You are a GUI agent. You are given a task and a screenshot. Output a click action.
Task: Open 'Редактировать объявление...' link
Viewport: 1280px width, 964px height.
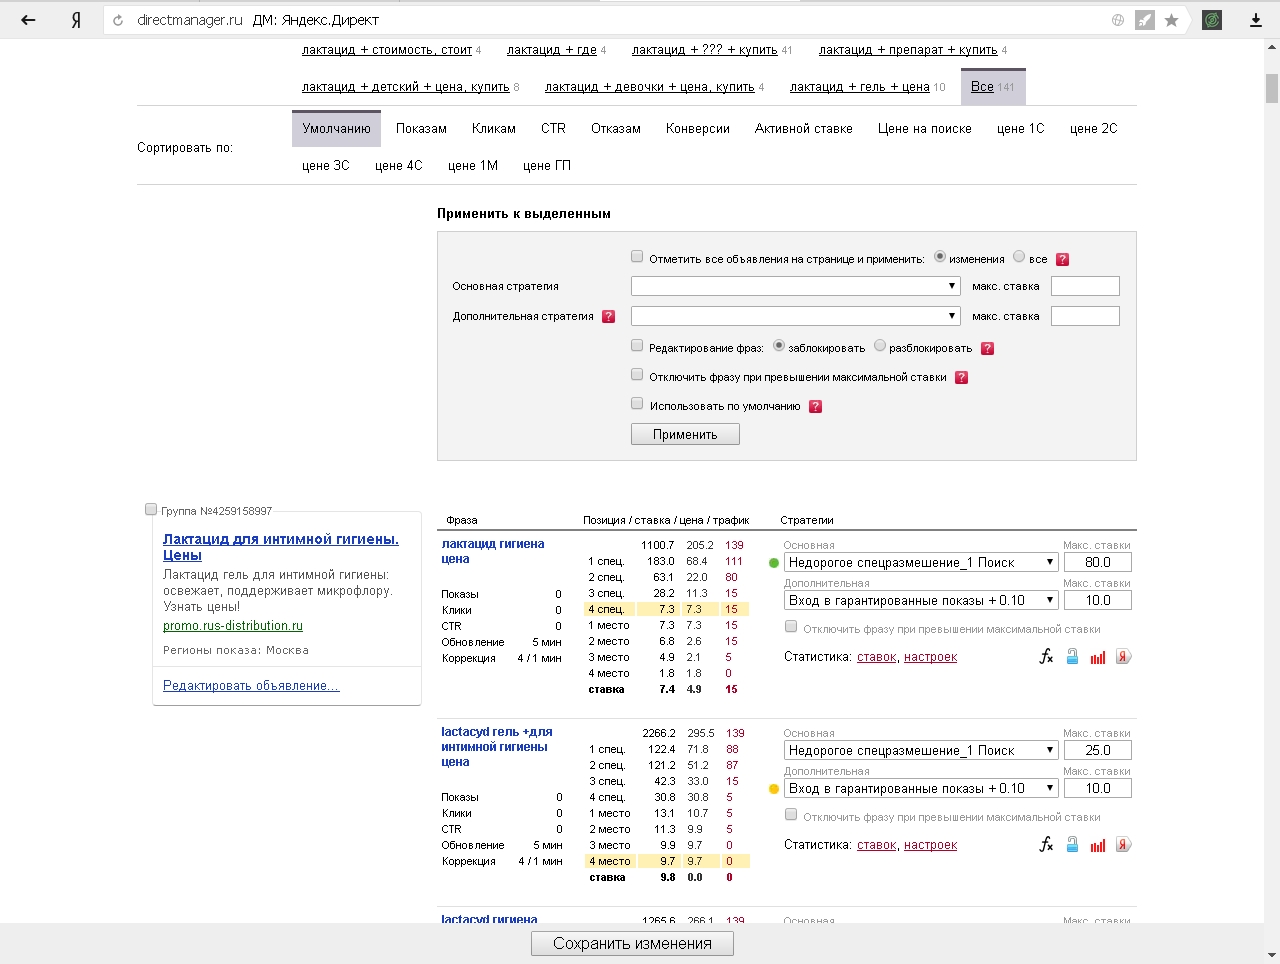point(251,686)
